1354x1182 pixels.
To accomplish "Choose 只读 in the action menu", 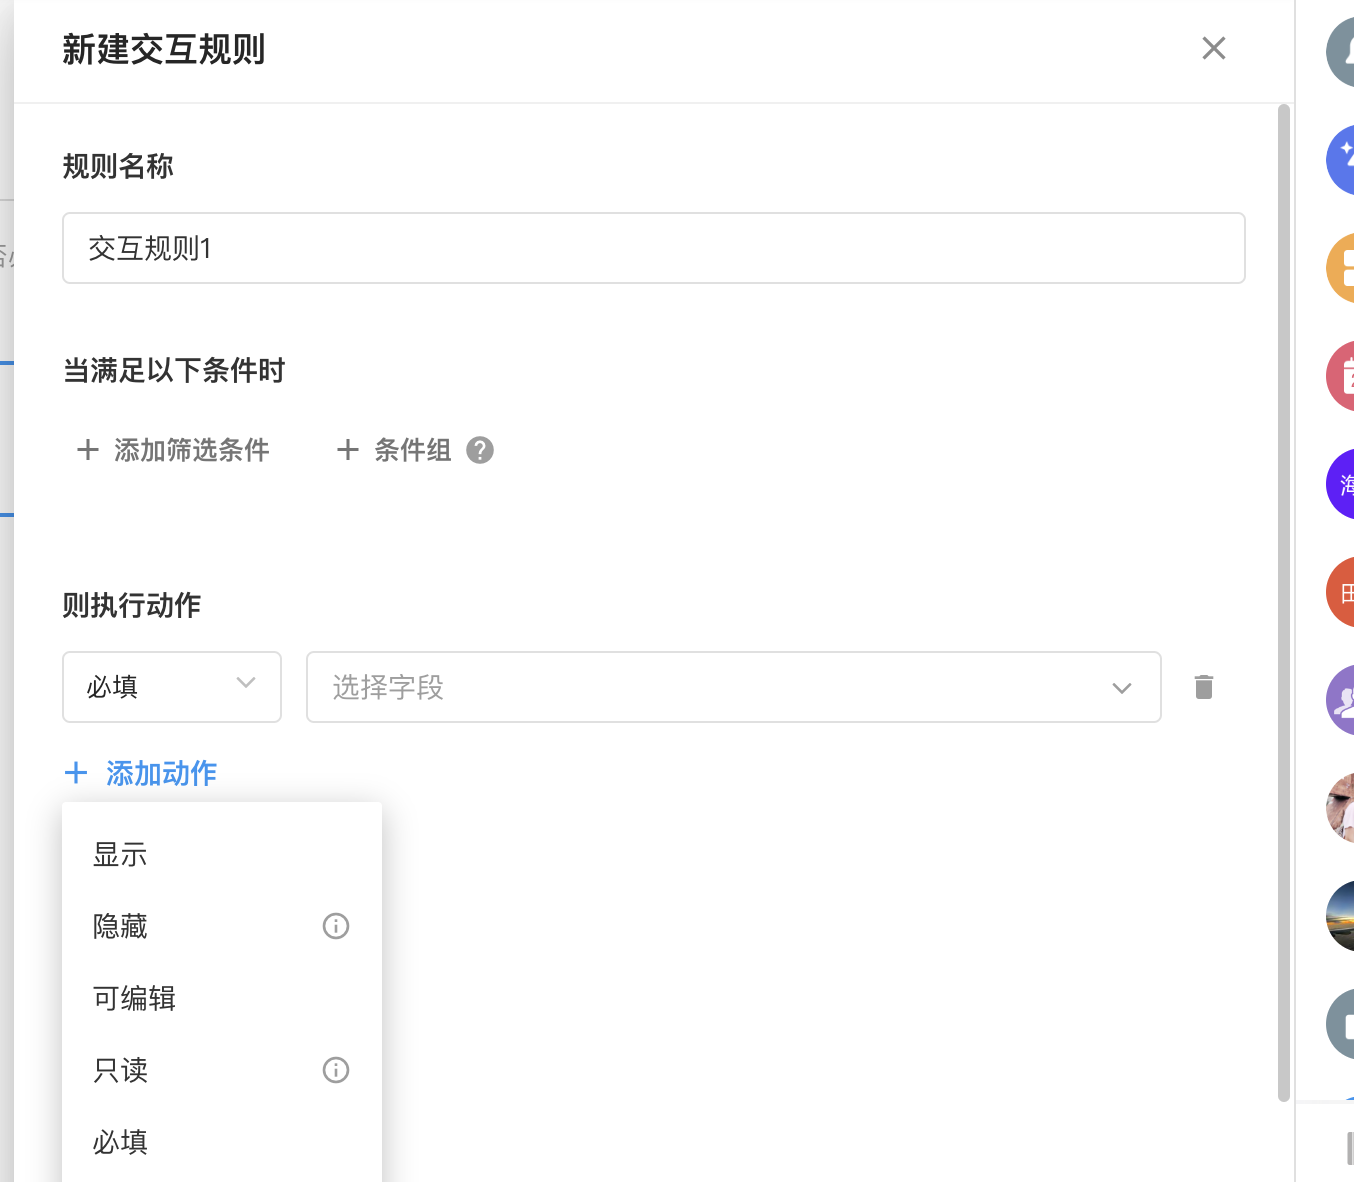I will click(x=120, y=1071).
